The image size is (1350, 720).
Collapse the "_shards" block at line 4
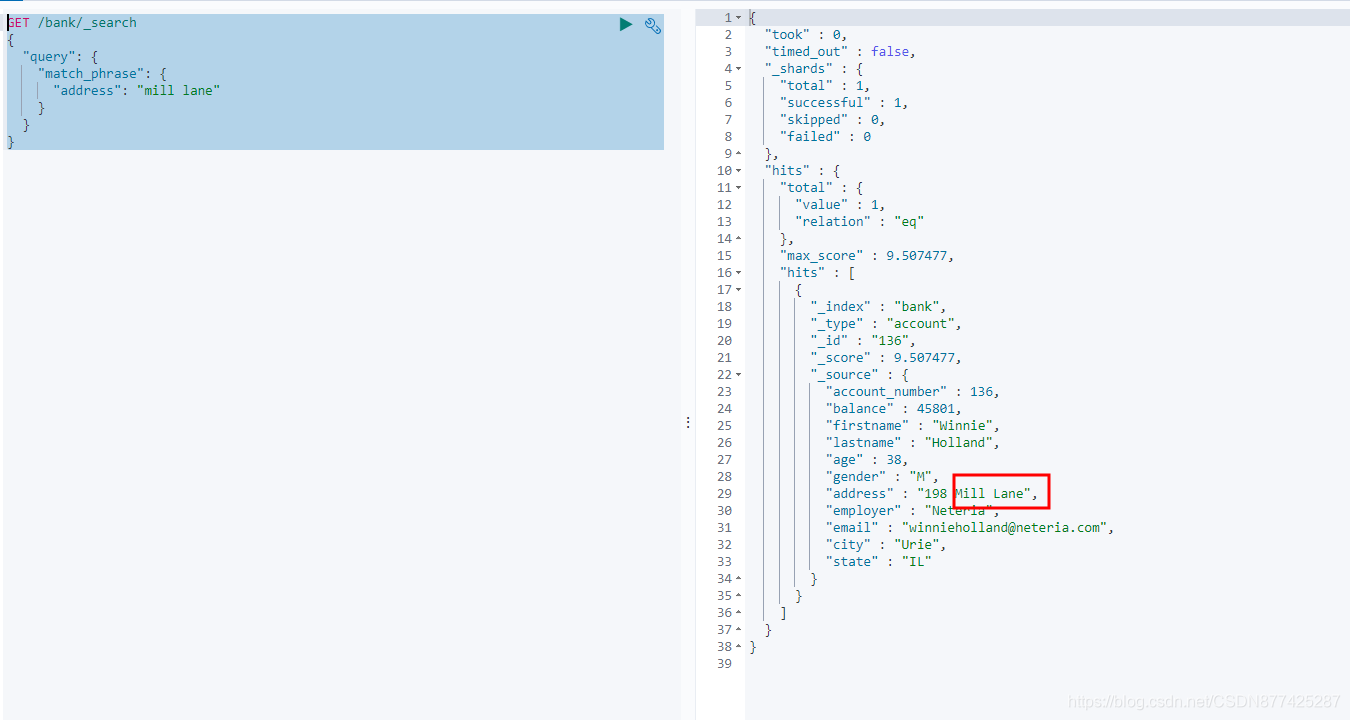(x=739, y=69)
